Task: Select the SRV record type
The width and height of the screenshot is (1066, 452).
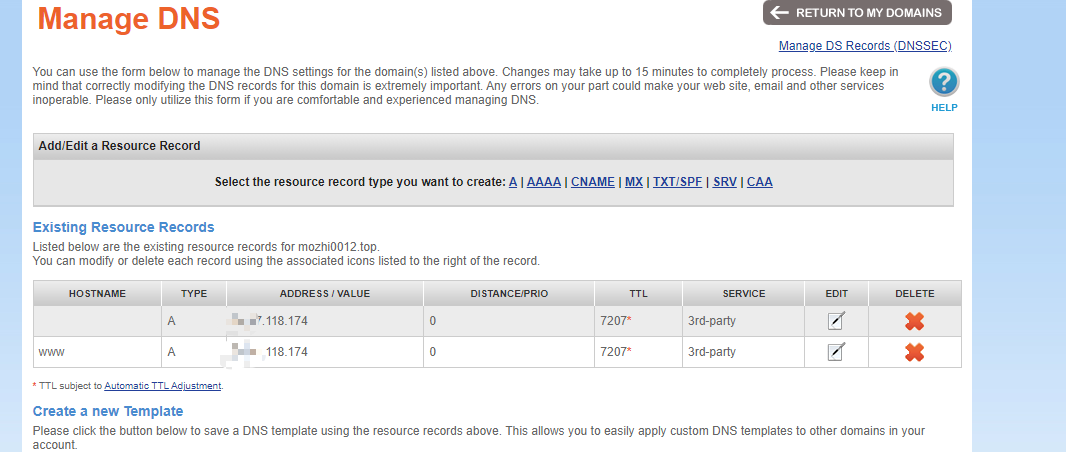Action: [725, 182]
